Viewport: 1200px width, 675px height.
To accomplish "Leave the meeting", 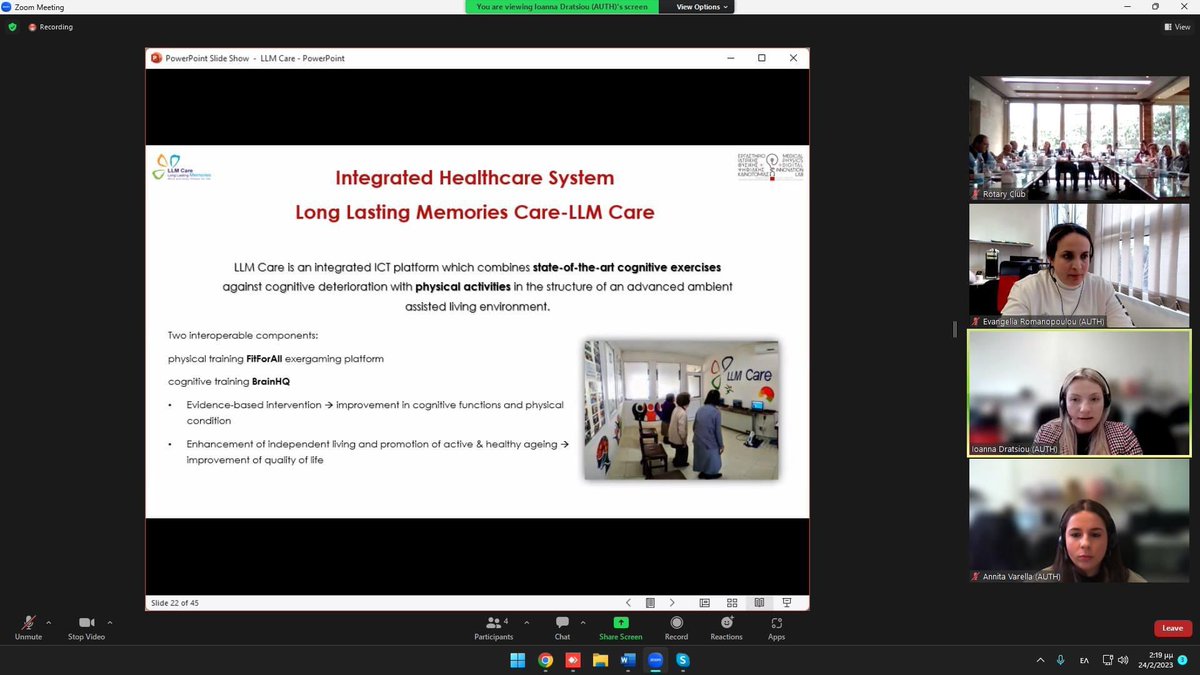I will click(1173, 628).
